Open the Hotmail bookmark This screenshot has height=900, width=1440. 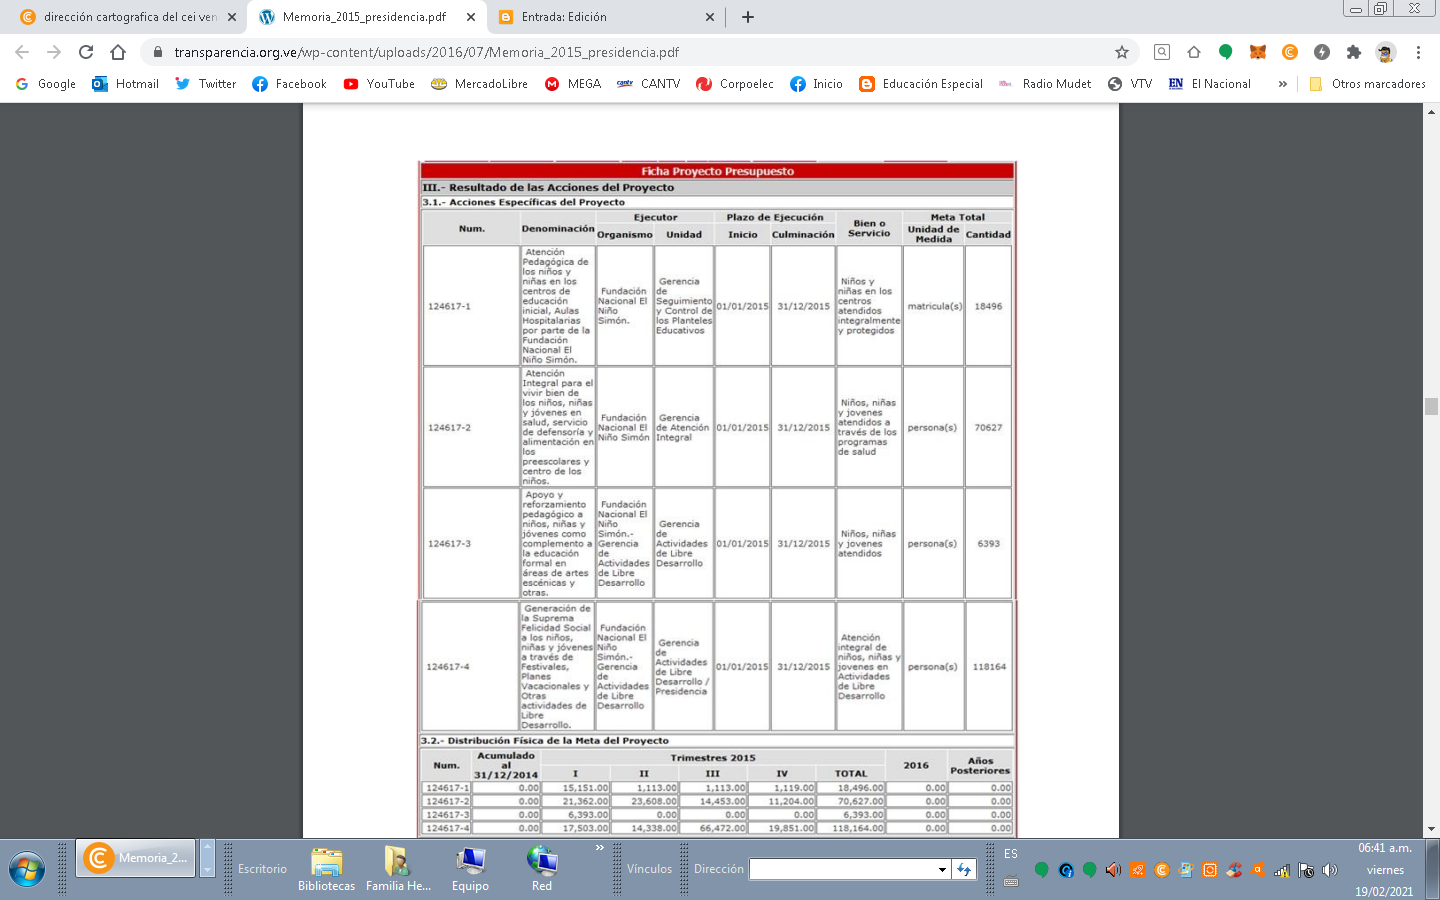[125, 84]
